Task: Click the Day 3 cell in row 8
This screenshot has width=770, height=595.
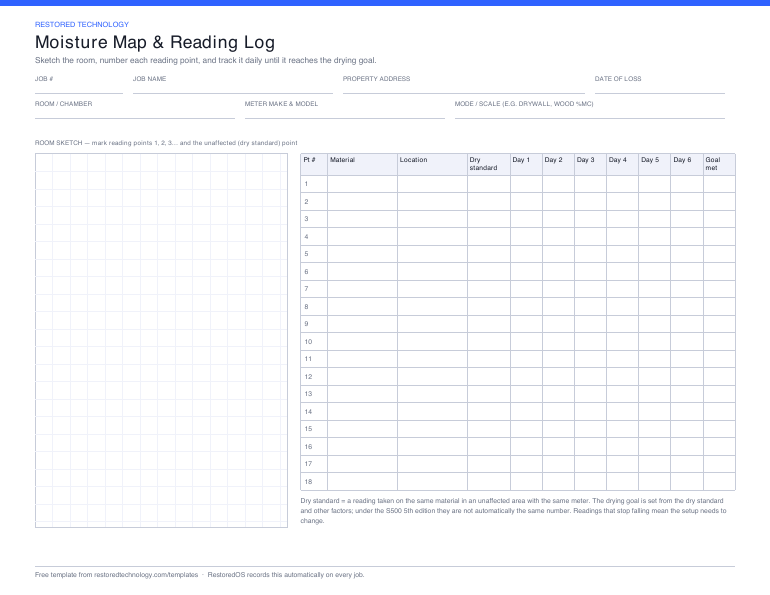Action: point(590,306)
